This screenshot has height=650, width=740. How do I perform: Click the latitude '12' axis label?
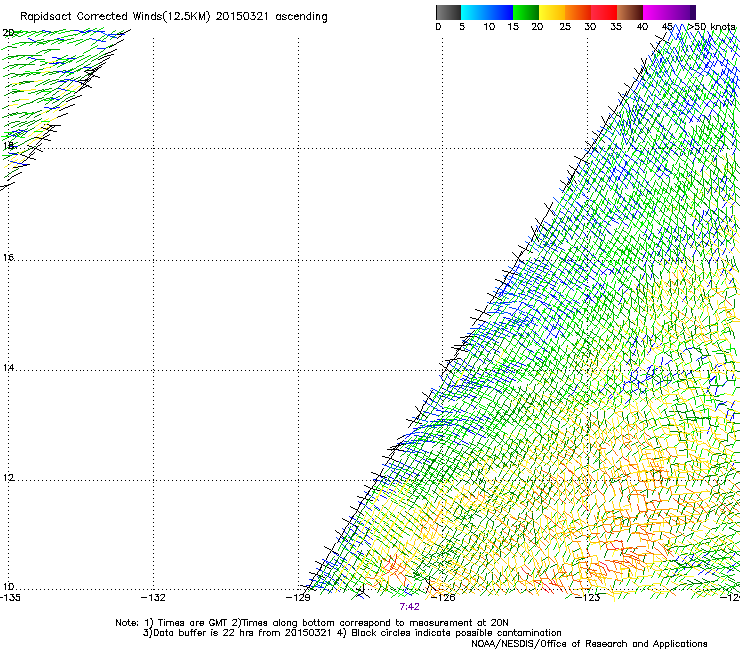8,477
